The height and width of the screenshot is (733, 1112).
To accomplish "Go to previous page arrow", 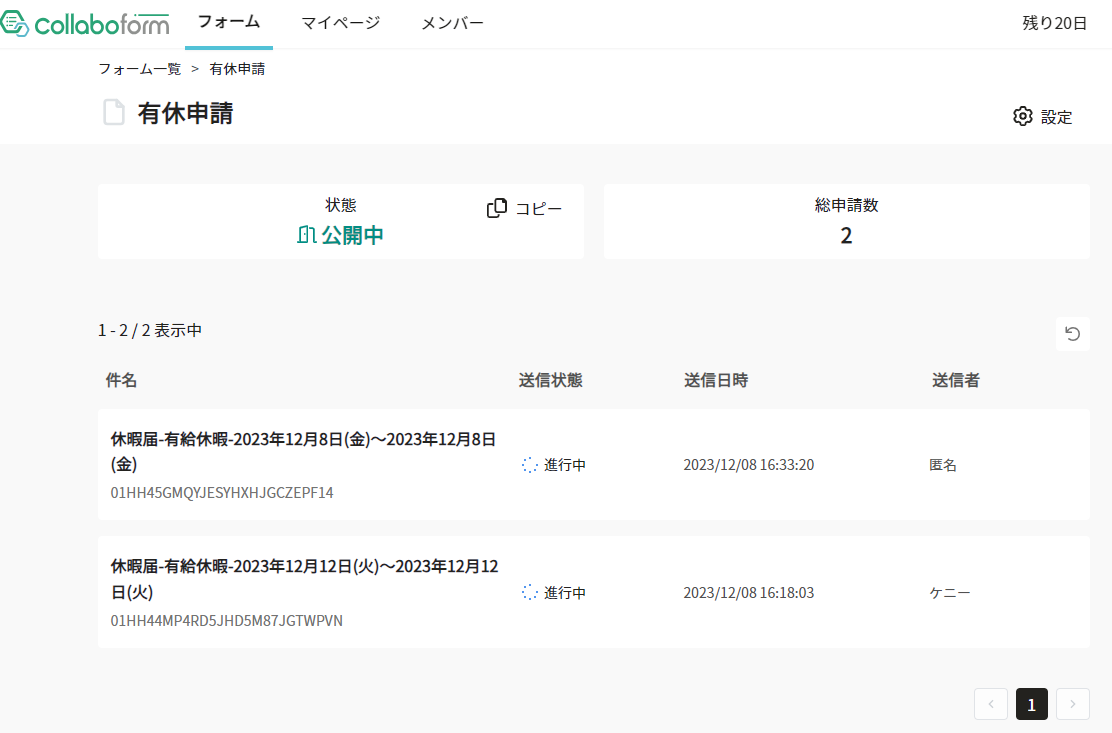I will pyautogui.click(x=991, y=704).
